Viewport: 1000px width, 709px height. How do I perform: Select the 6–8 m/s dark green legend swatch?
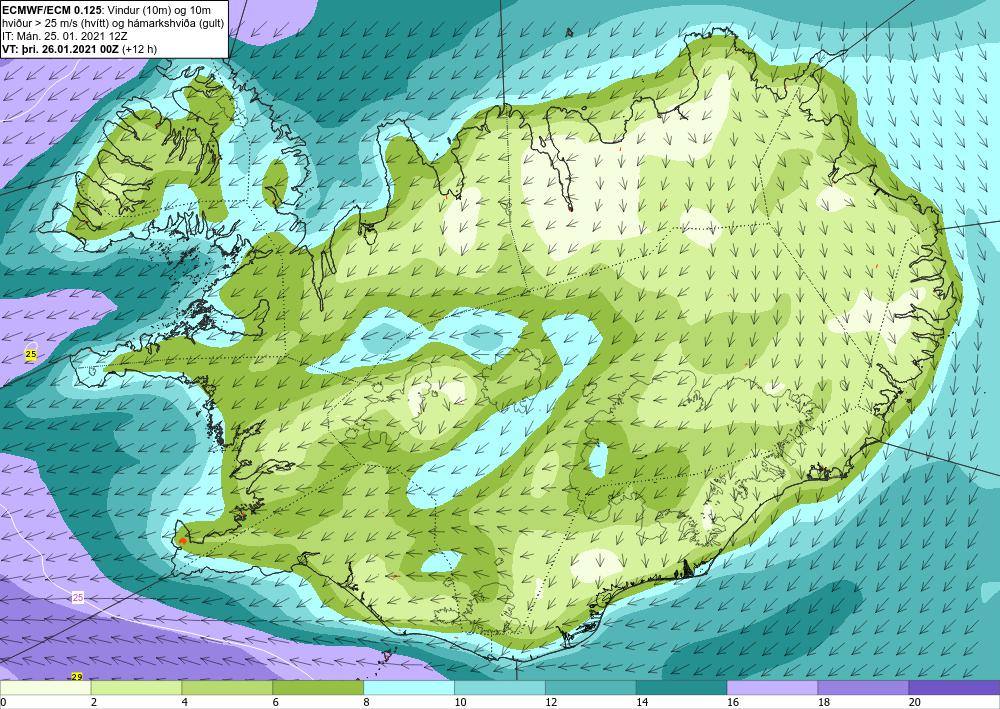pos(318,688)
